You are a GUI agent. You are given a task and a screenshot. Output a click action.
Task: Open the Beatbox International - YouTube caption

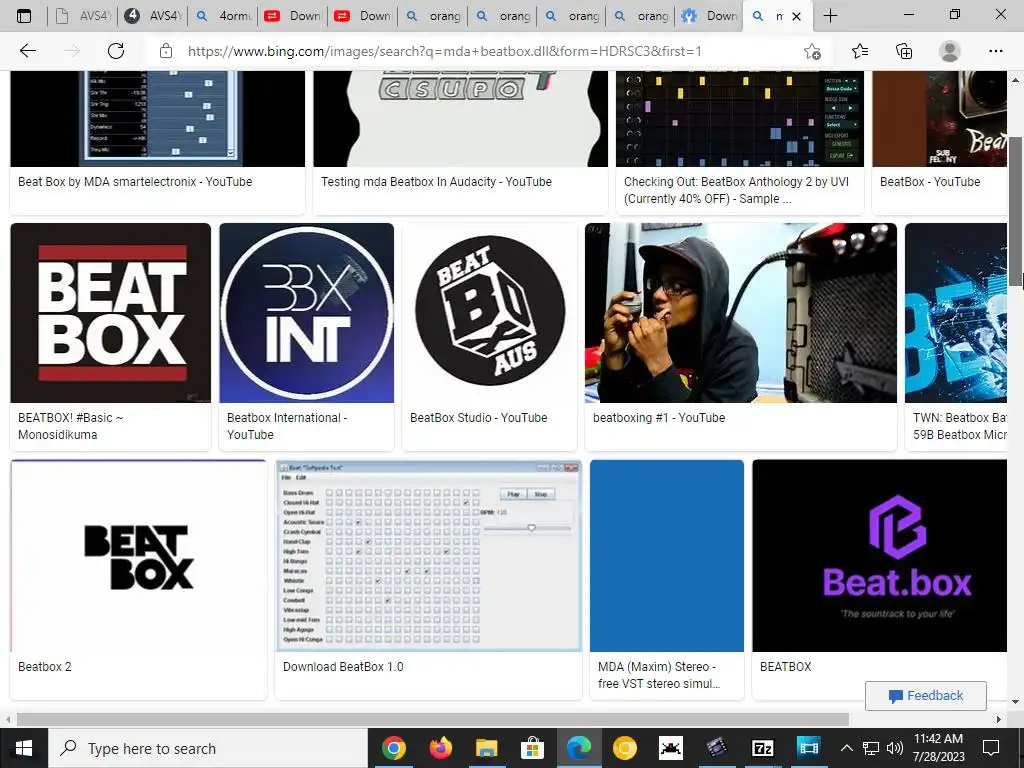coord(287,426)
